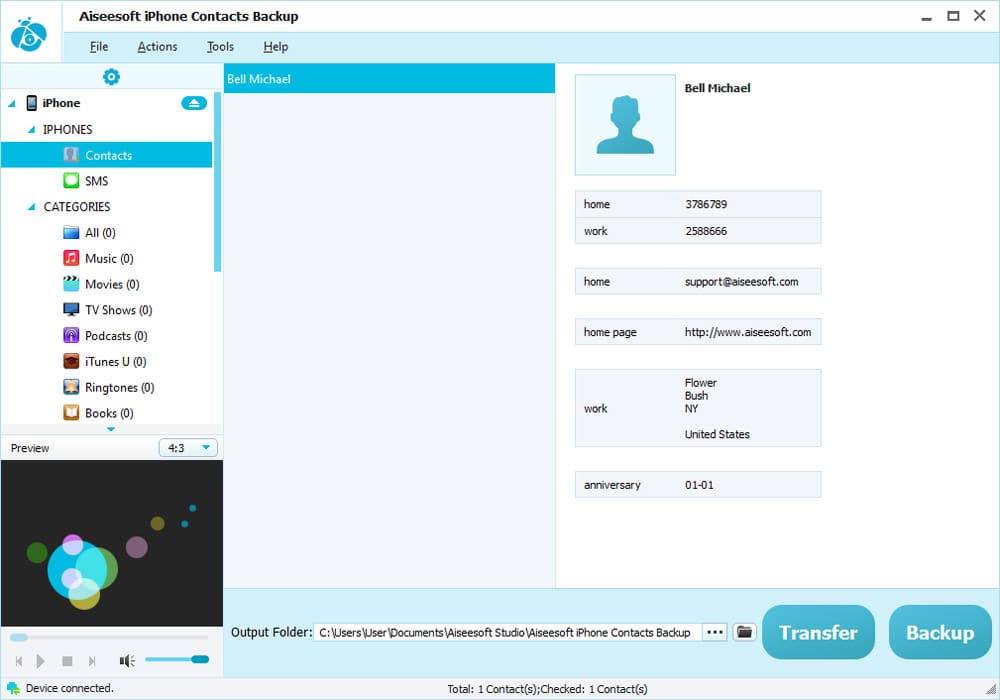Open the Tools menu
The height and width of the screenshot is (700, 1000).
220,46
